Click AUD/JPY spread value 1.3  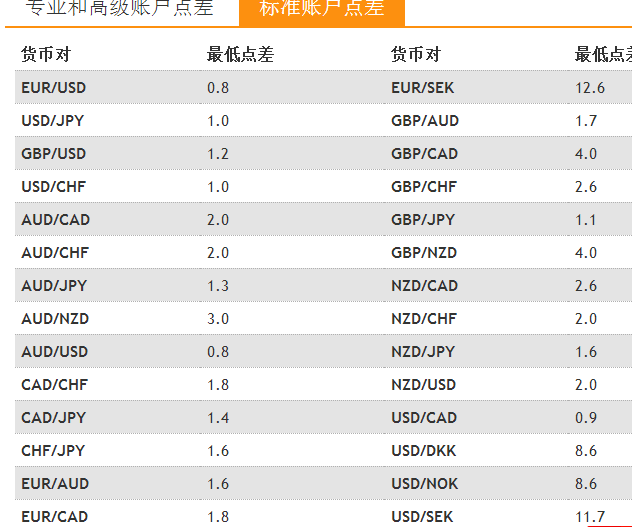pyautogui.click(x=218, y=286)
